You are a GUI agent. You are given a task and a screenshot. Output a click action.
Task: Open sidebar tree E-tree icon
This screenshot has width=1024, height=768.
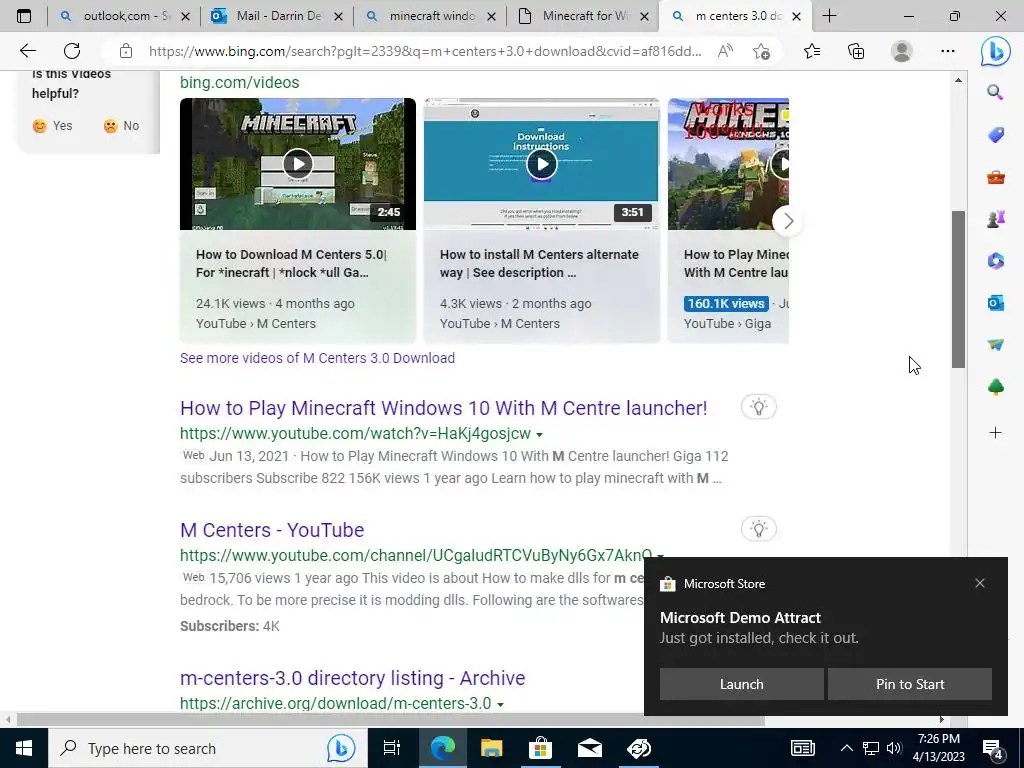pyautogui.click(x=995, y=387)
